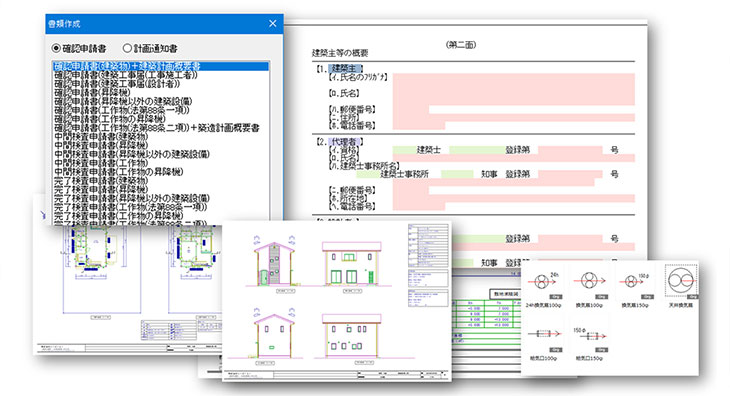Select the highlighted 確認申請書(建築物)+建築計画概要書 row
This screenshot has height=396, width=730.
coord(161,66)
